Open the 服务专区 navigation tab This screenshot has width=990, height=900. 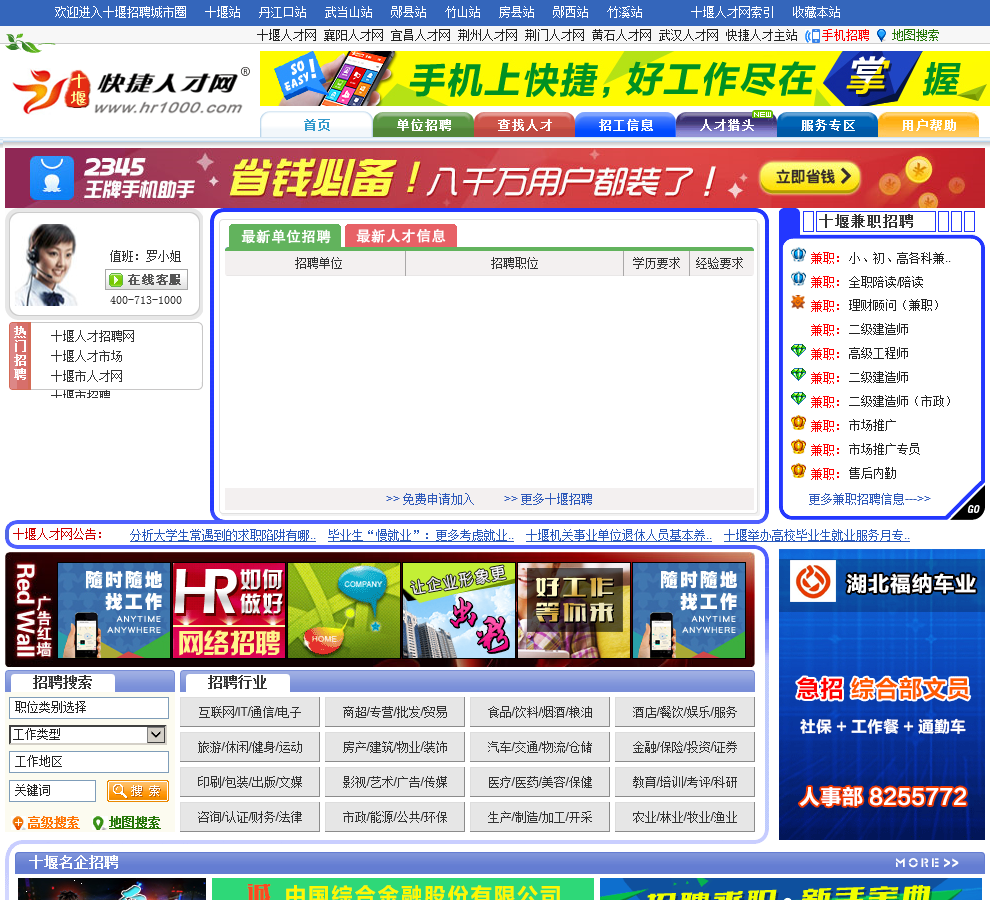point(828,125)
